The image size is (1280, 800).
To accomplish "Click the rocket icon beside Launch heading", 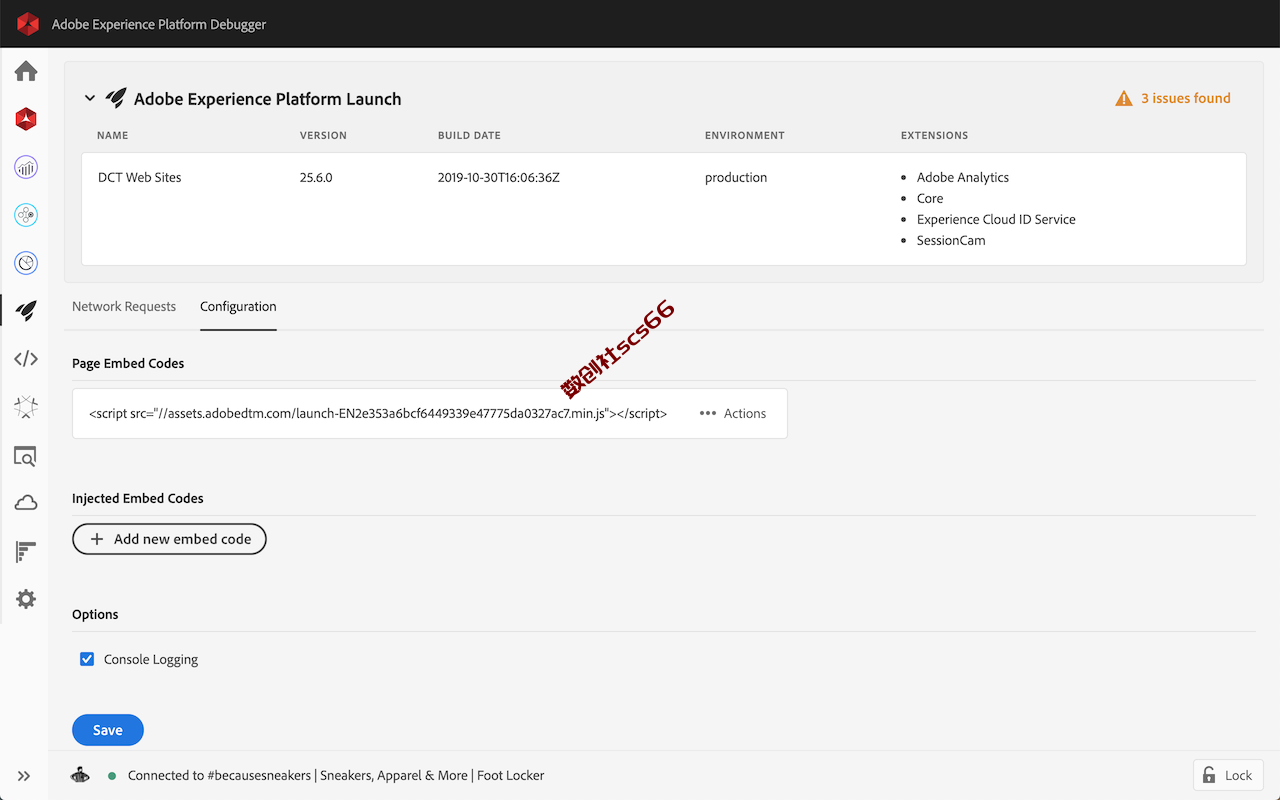I will point(116,98).
